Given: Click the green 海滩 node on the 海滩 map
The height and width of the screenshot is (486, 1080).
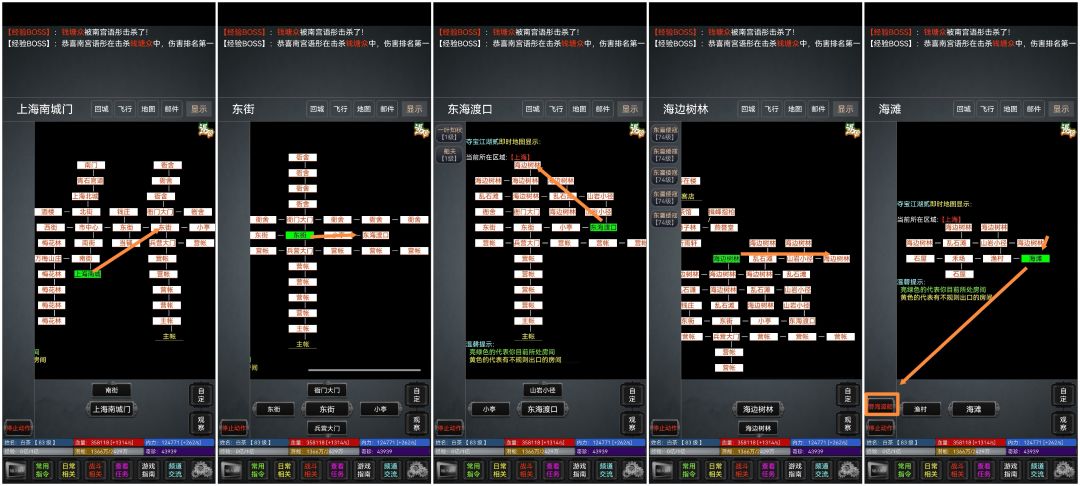Looking at the screenshot, I should [1035, 258].
